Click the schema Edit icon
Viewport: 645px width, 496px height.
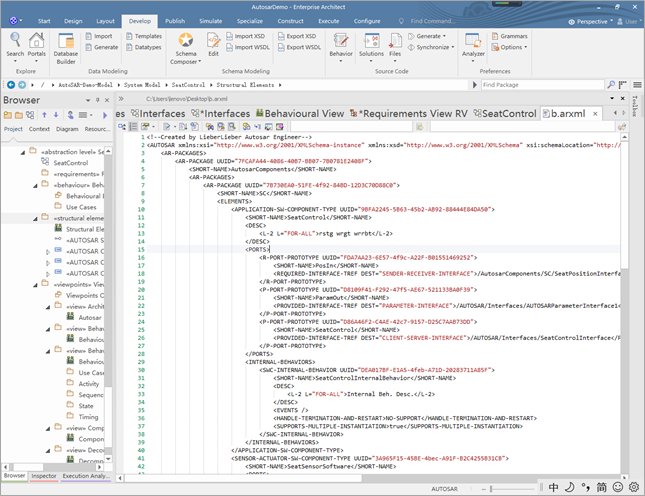tap(213, 44)
